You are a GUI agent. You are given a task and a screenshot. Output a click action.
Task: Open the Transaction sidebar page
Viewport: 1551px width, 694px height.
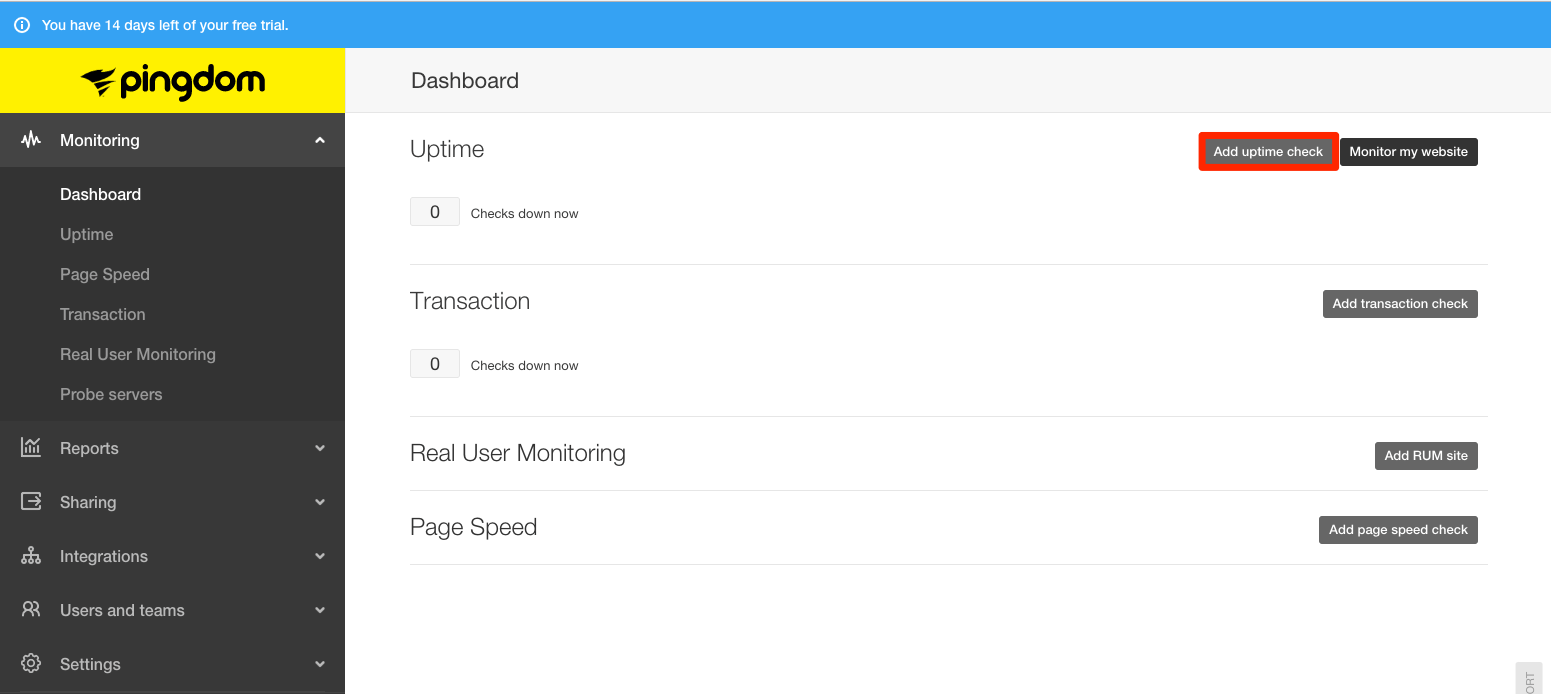[102, 314]
